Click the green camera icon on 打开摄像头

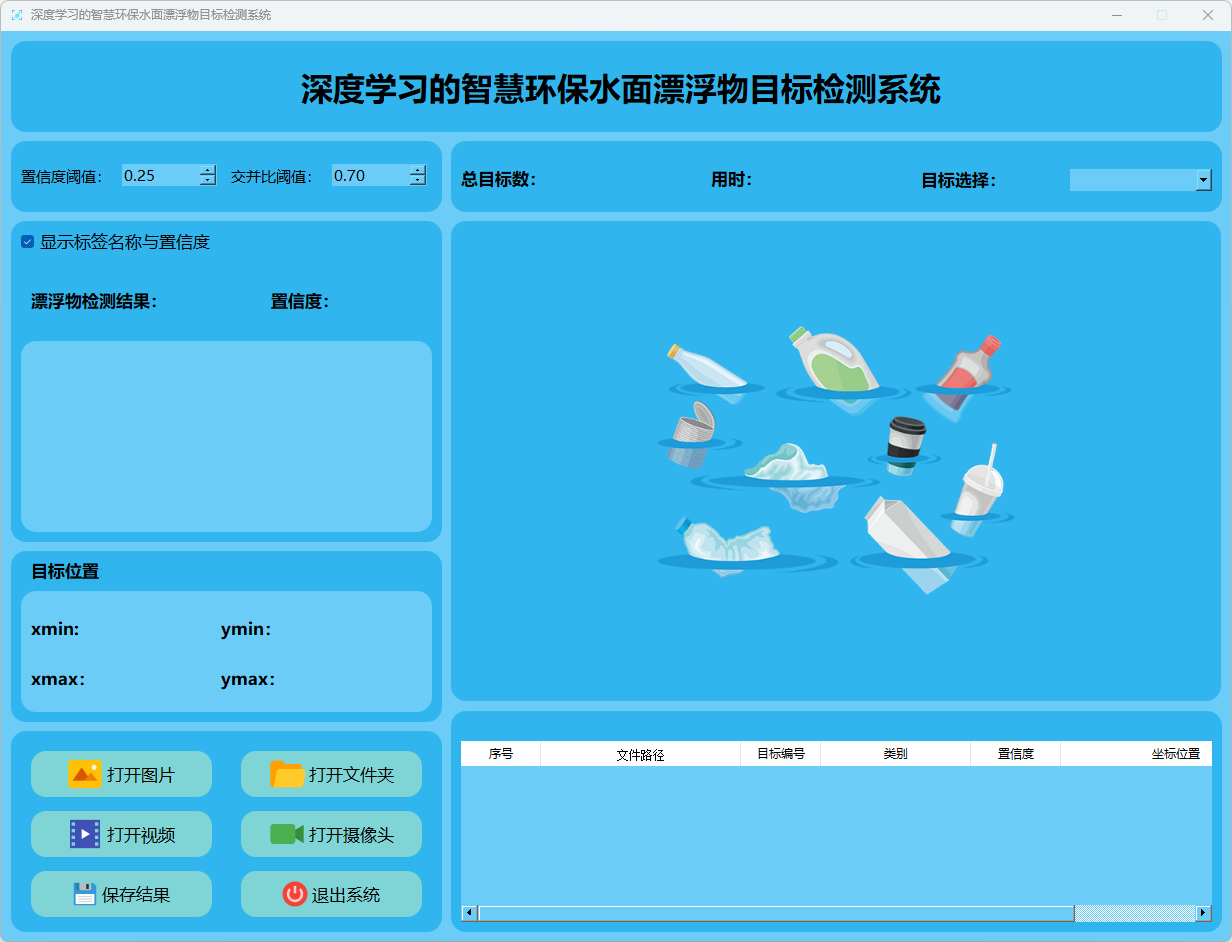pyautogui.click(x=286, y=834)
